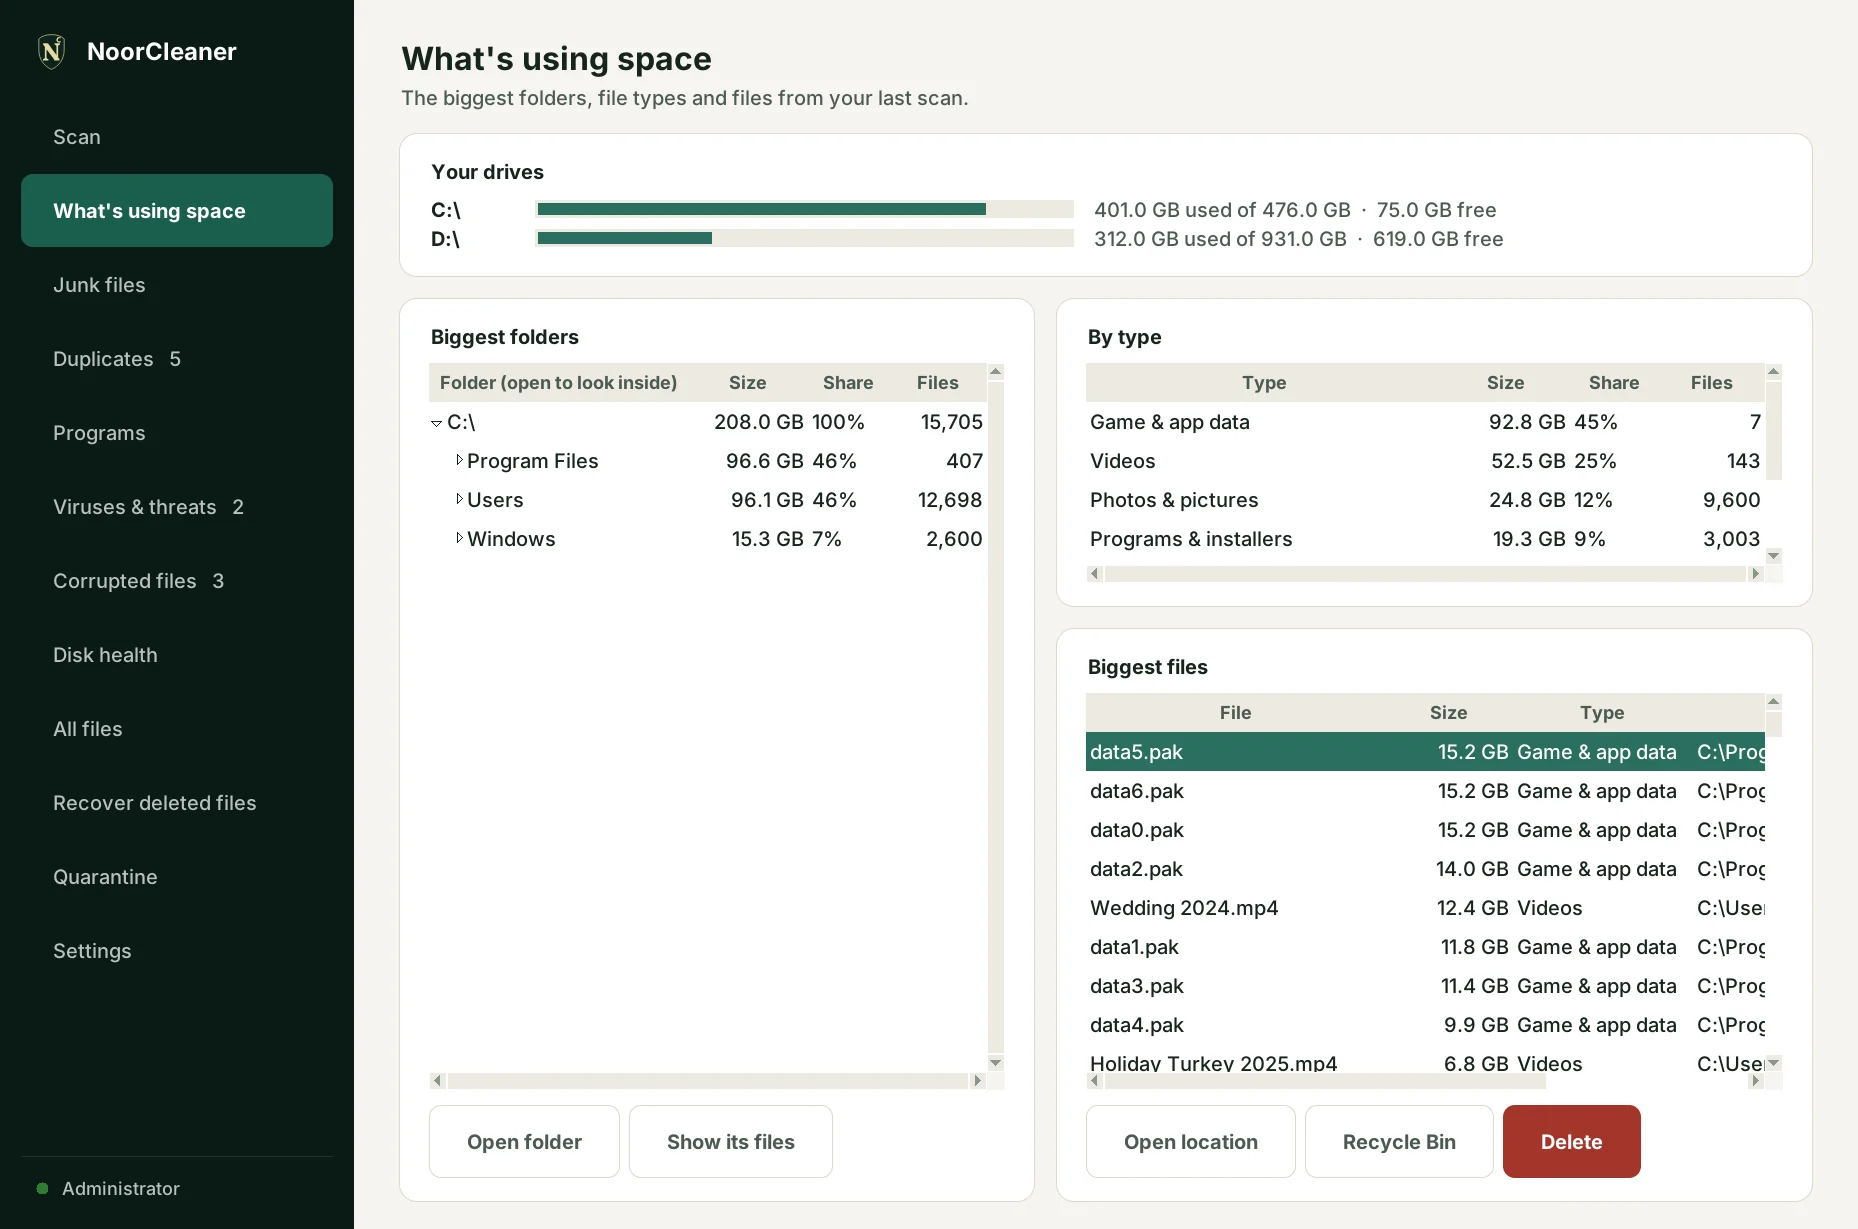Select the Wedding 2024.mp4 file row
This screenshot has width=1858, height=1229.
(x=1425, y=908)
